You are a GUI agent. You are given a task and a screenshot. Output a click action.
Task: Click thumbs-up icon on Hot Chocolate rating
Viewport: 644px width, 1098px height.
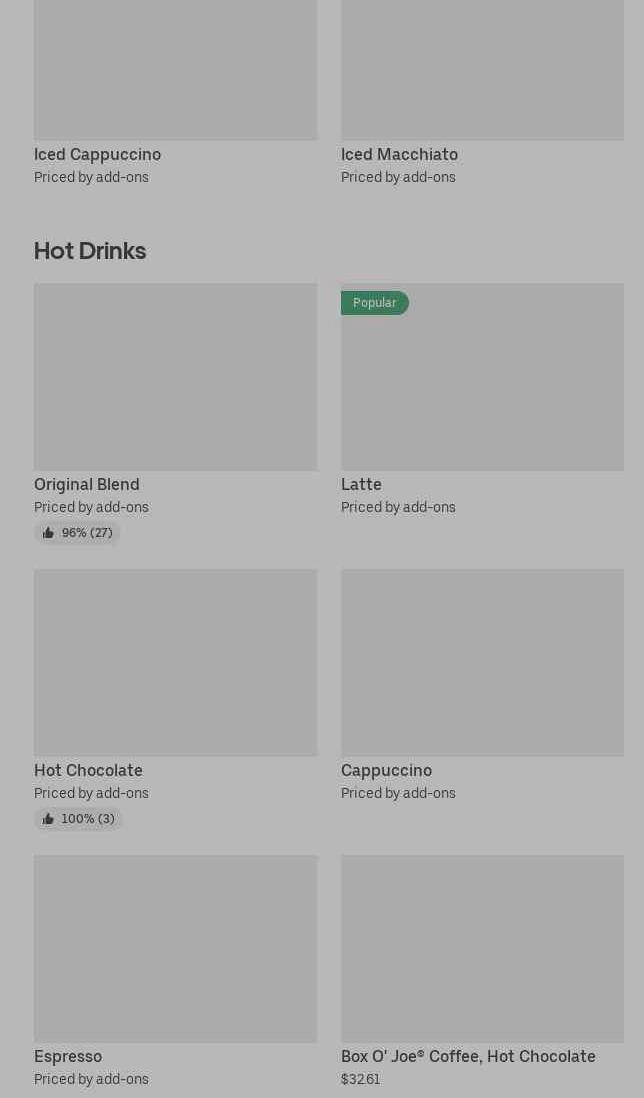[x=48, y=819]
